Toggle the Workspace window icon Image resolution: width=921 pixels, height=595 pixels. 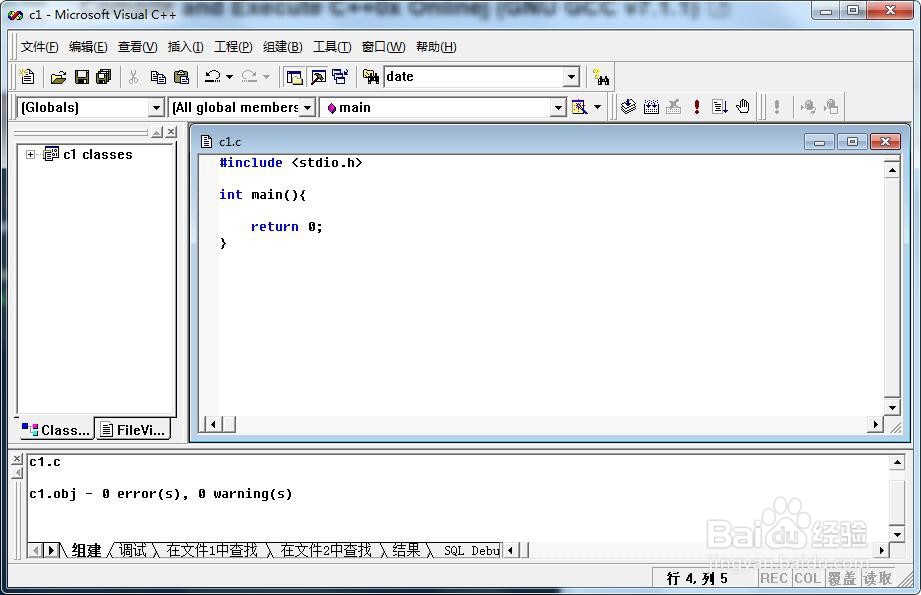(294, 77)
